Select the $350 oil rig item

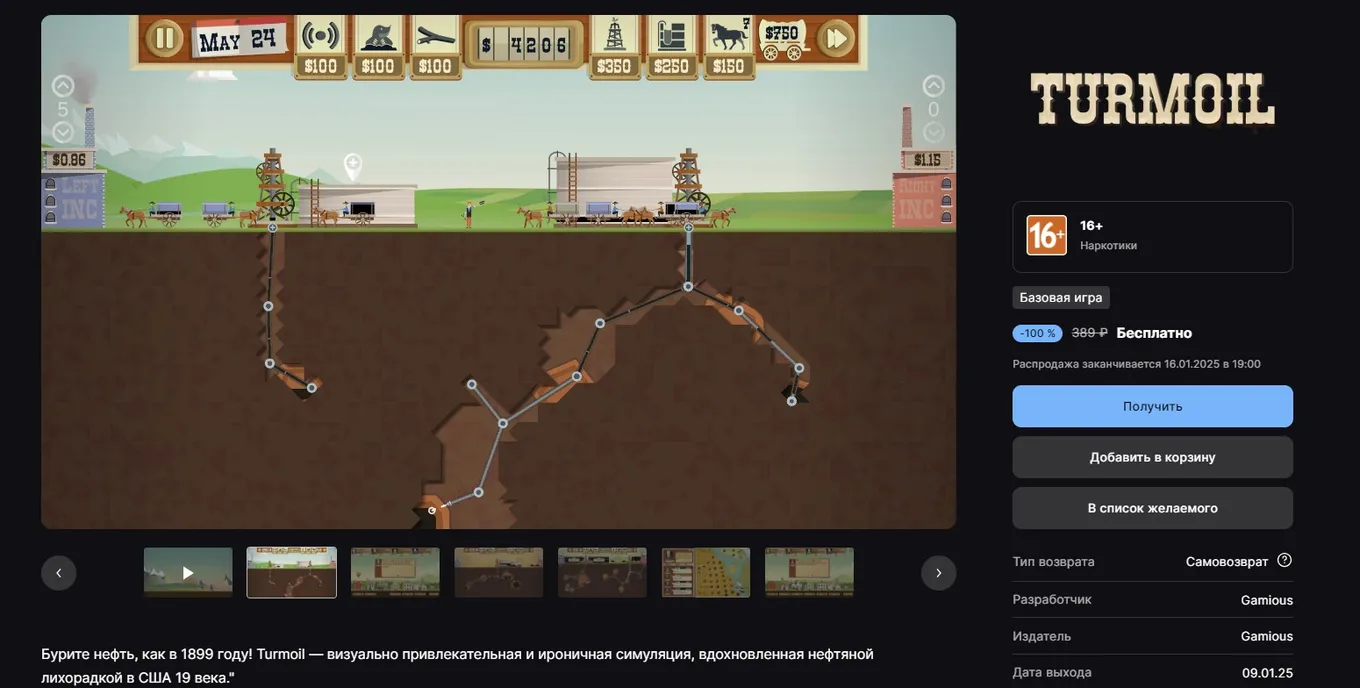[x=614, y=45]
